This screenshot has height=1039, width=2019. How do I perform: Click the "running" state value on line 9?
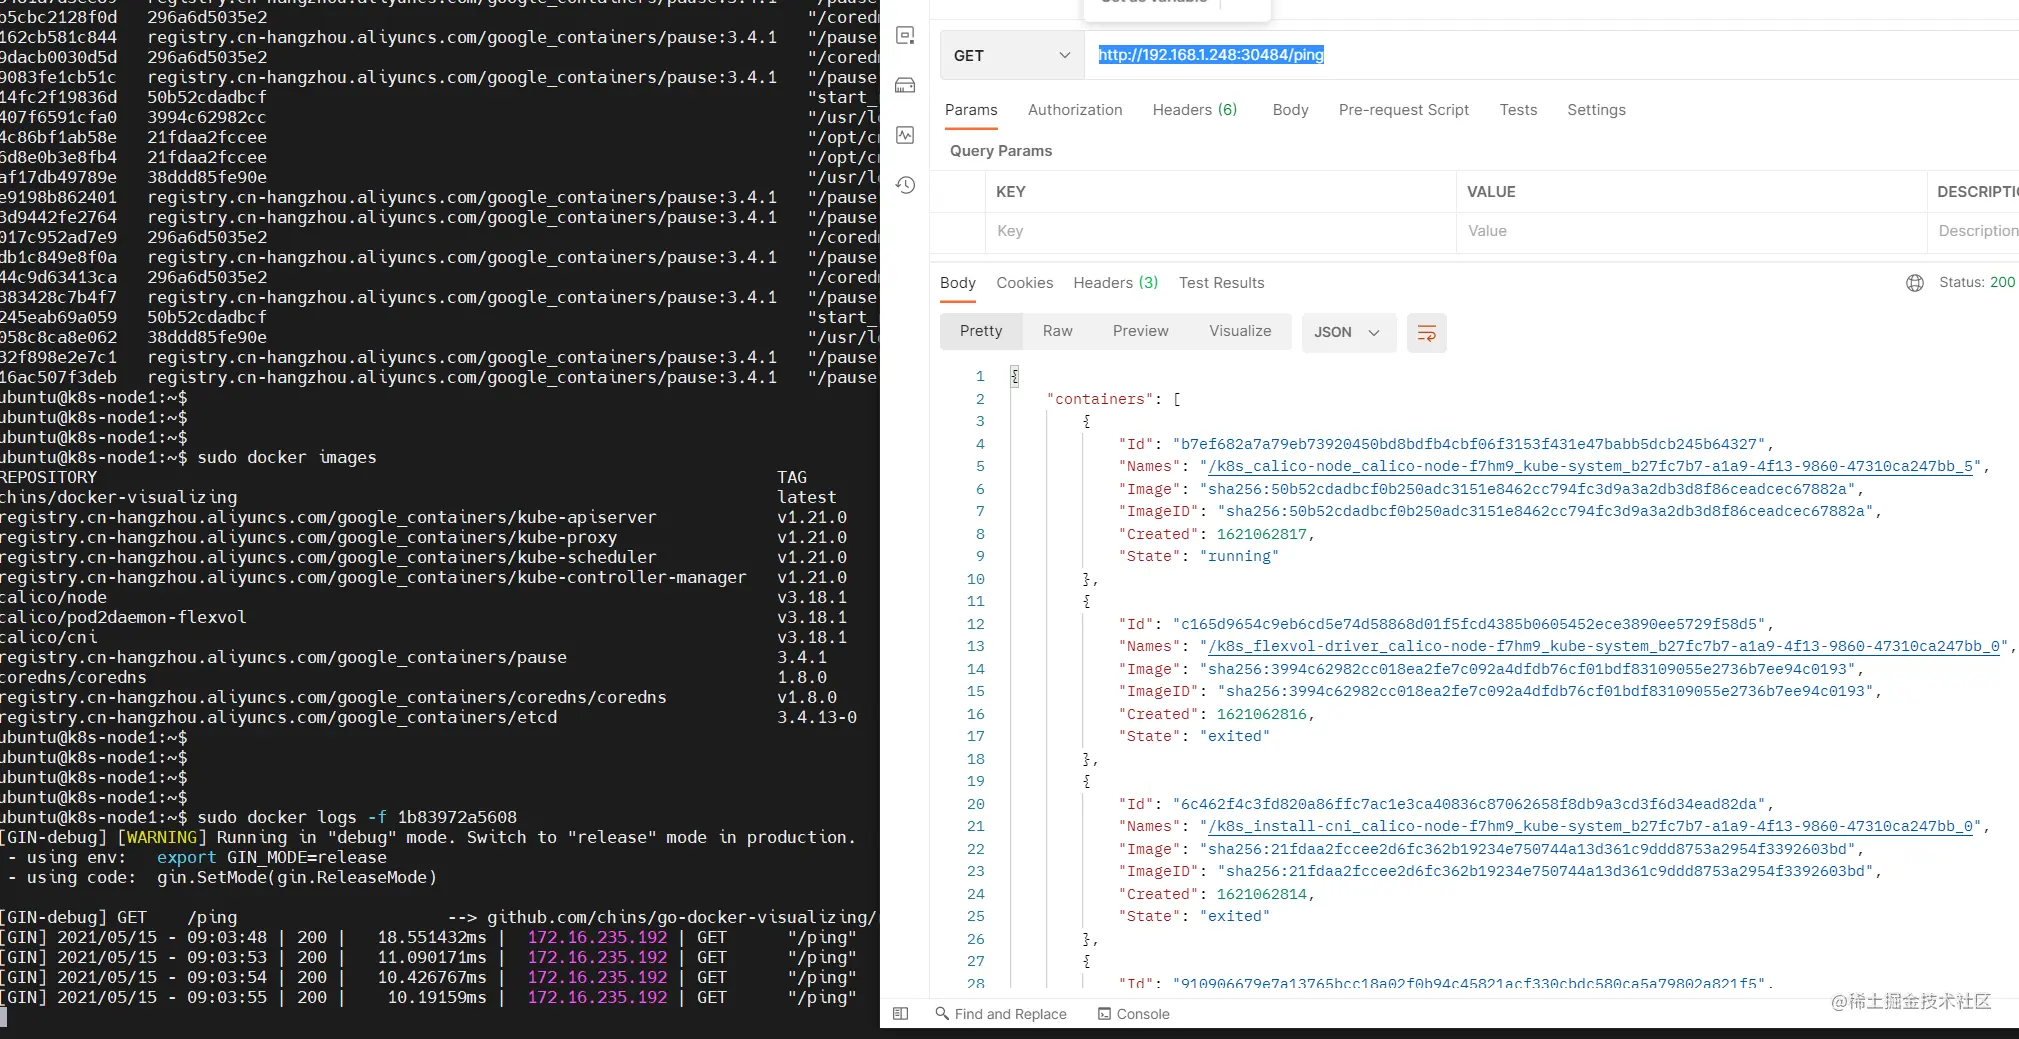coord(1239,557)
